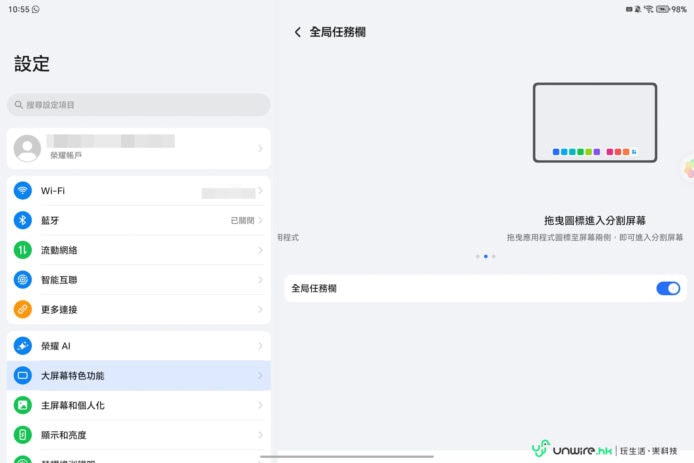Select the first carousel page dot
The width and height of the screenshot is (694, 463).
(477, 257)
